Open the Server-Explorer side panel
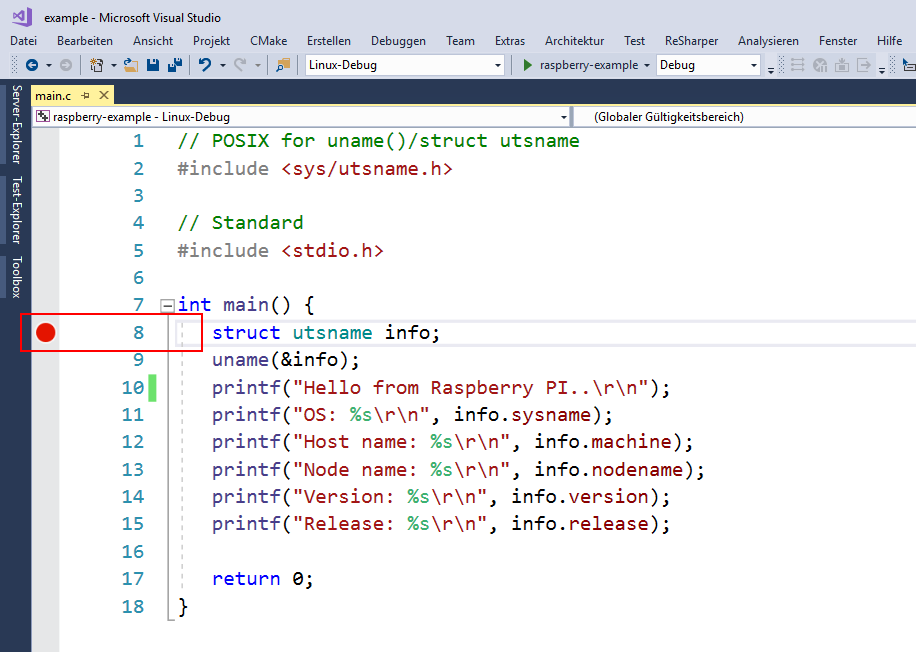 pyautogui.click(x=16, y=125)
